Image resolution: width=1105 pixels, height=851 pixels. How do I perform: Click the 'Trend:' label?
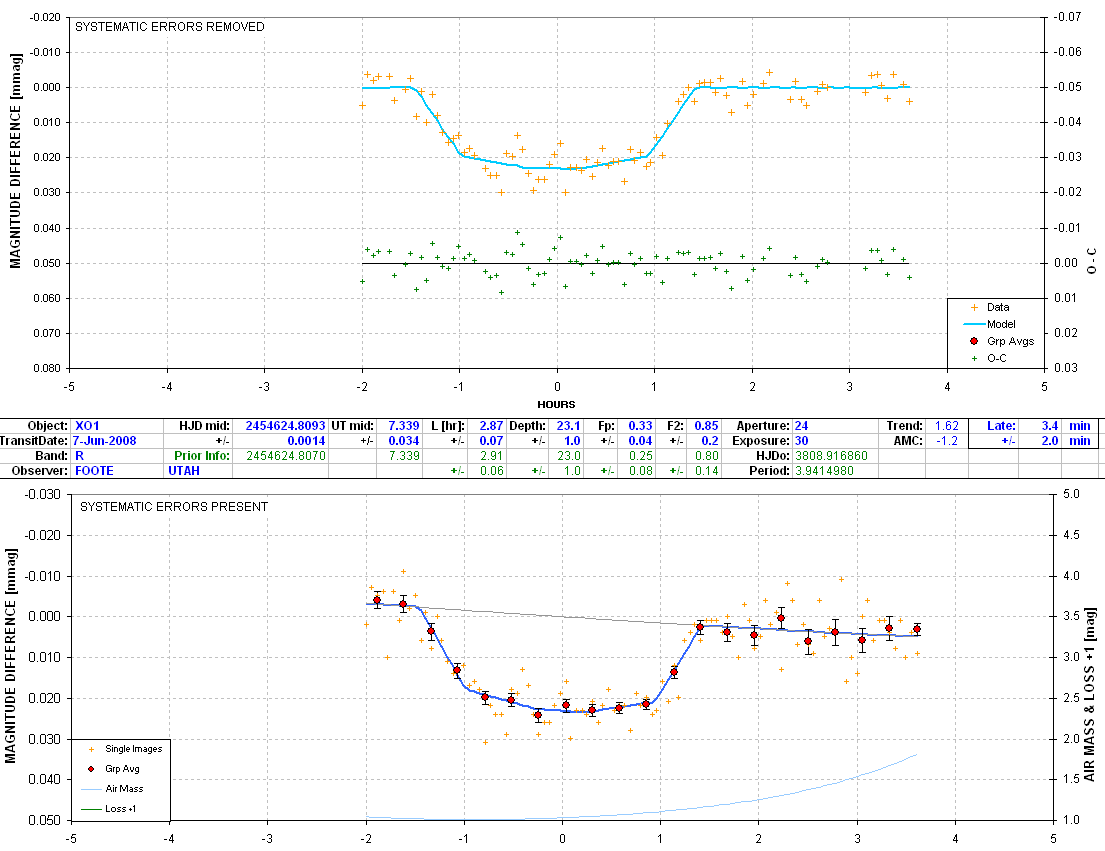[905, 426]
